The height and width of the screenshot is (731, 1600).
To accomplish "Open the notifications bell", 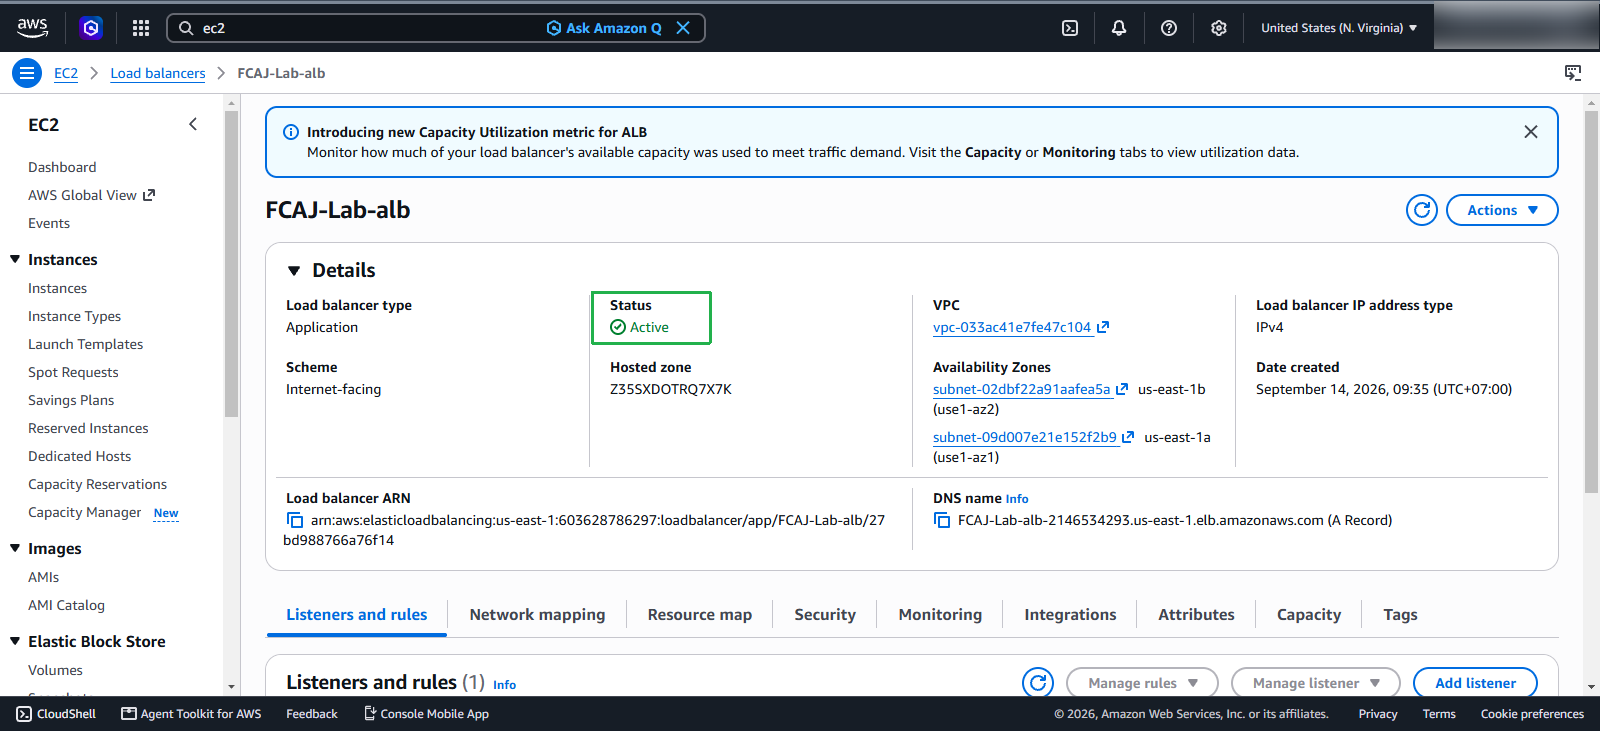I will [1119, 28].
